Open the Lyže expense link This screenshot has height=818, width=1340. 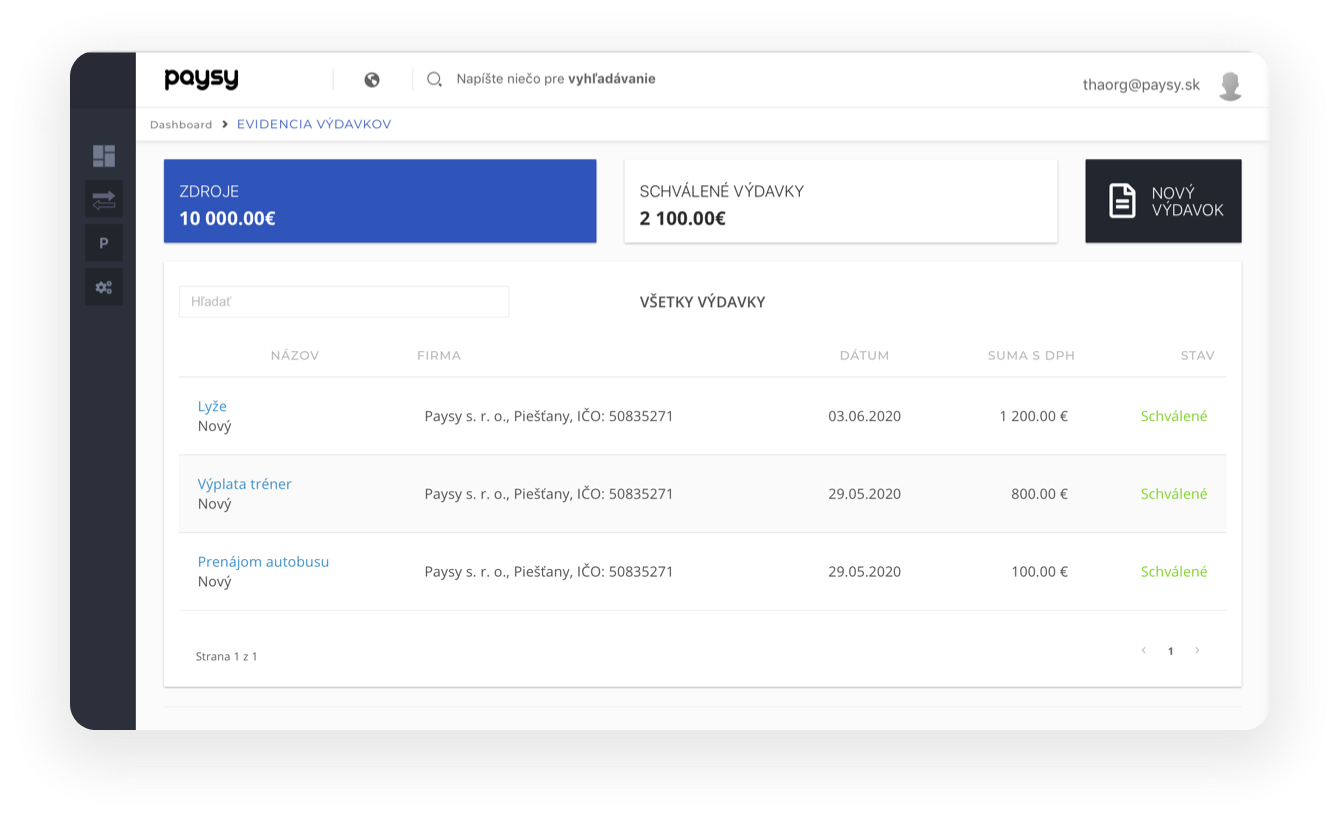point(212,406)
